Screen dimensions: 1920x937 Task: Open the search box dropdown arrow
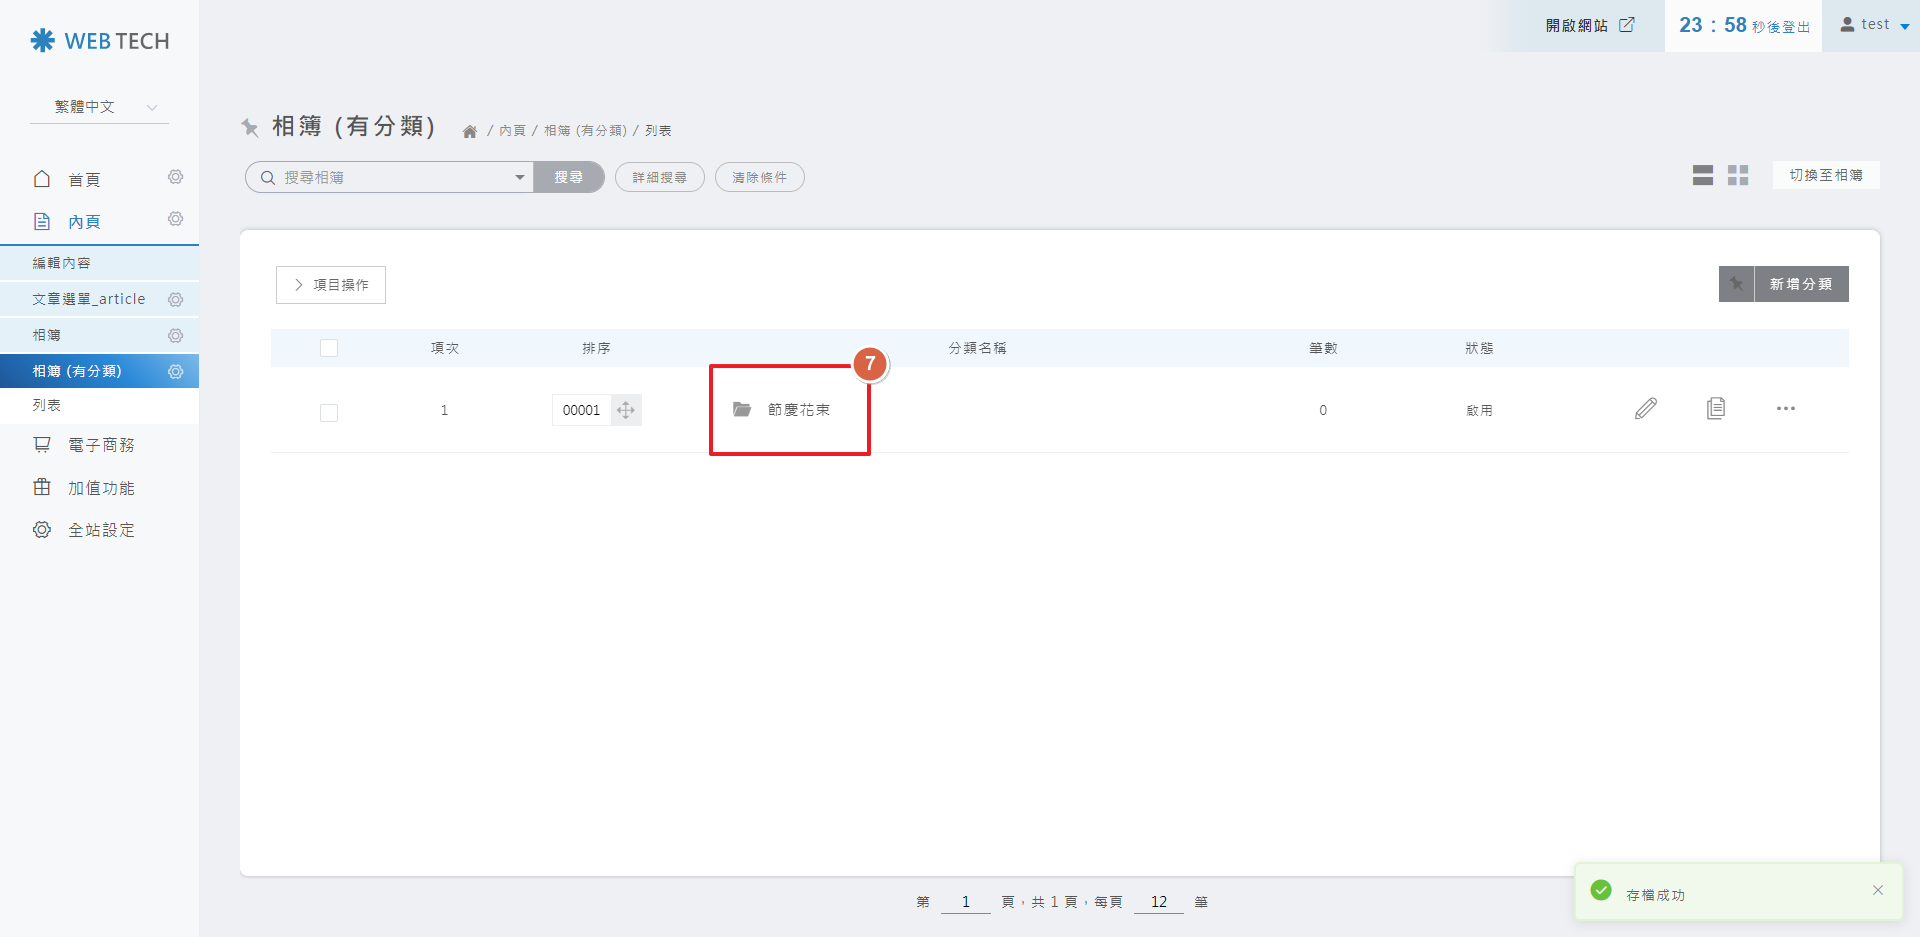519,178
